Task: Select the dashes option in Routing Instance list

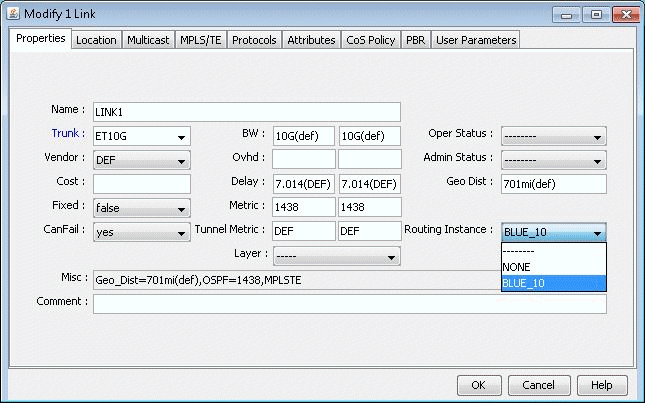Action: (554, 251)
